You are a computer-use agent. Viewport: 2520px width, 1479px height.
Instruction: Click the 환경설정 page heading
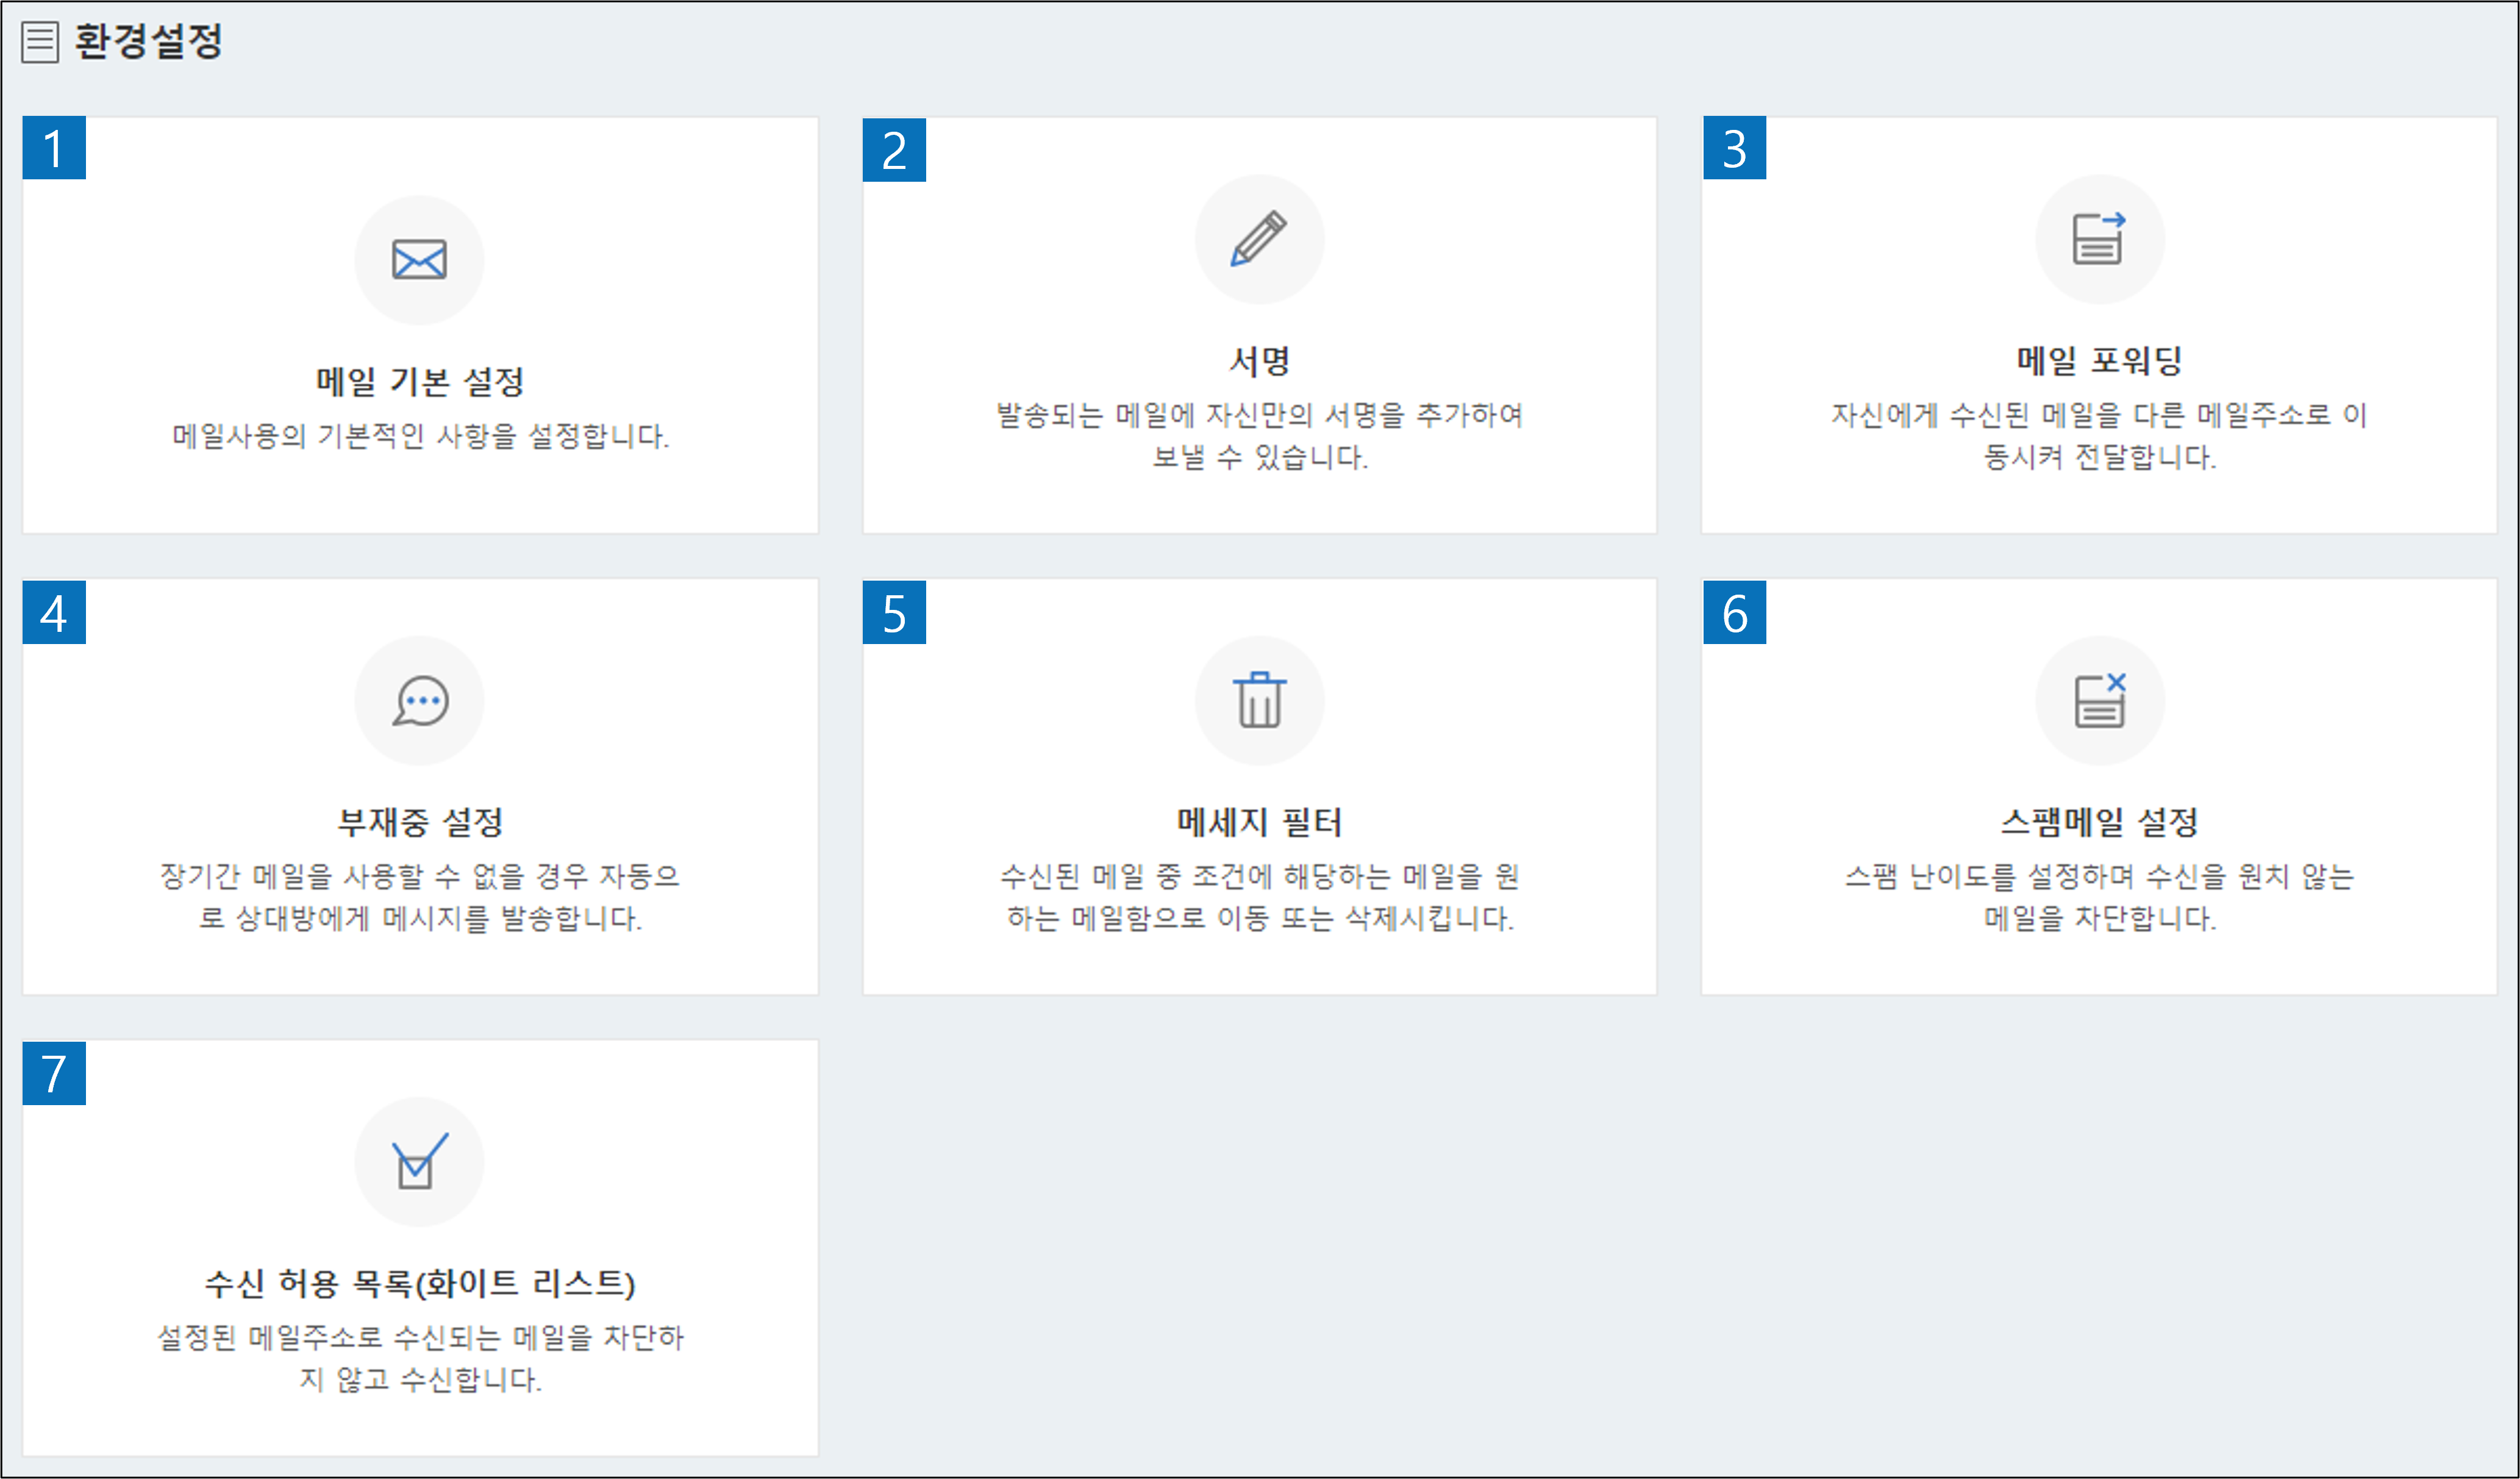(148, 41)
